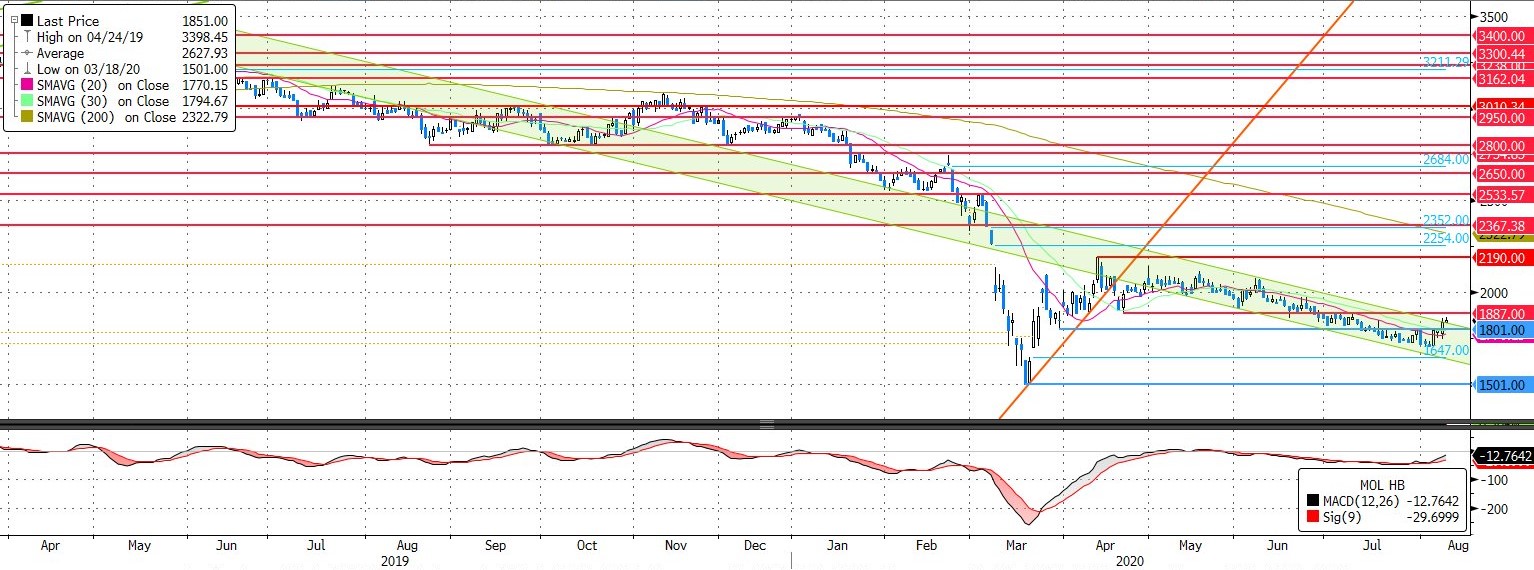Click the 2950.00 red price label
Image resolution: width=1534 pixels, height=570 pixels.
click(1504, 117)
